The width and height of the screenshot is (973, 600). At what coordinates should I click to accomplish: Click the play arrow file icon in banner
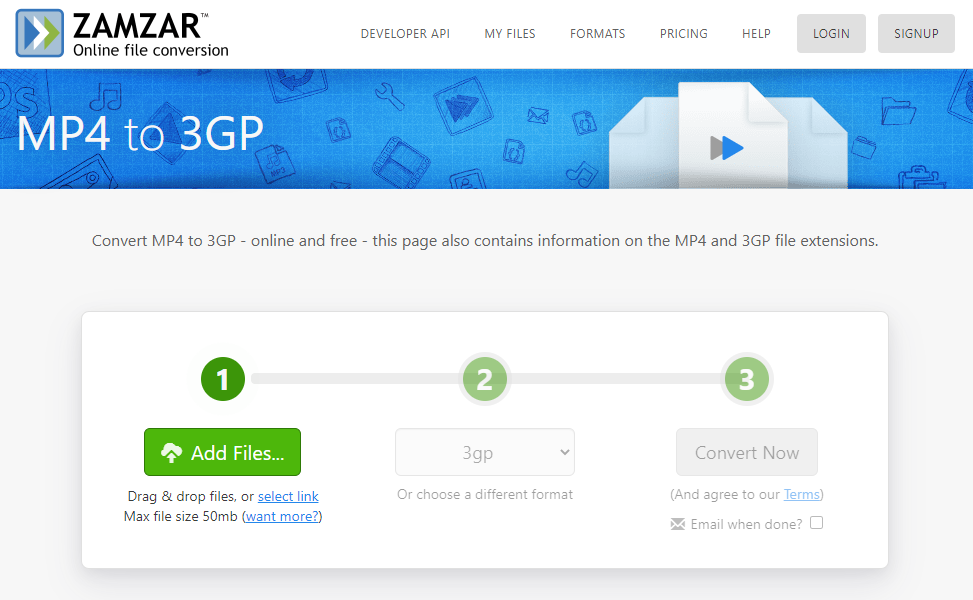[727, 148]
